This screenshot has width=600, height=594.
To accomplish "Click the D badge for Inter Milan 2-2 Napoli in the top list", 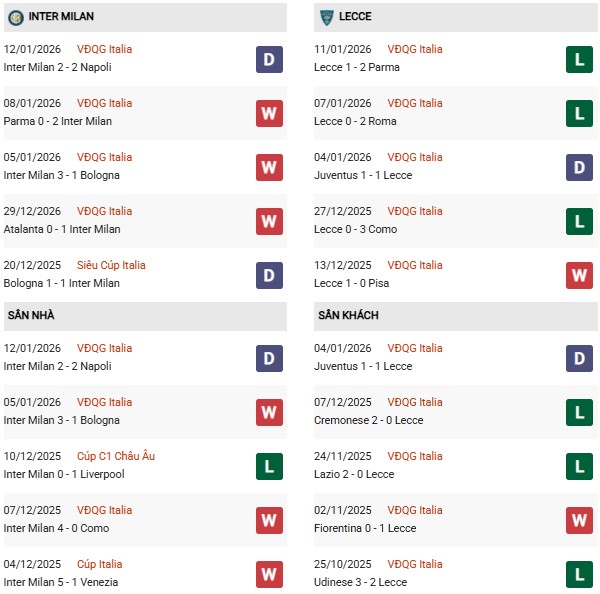I will [x=269, y=59].
